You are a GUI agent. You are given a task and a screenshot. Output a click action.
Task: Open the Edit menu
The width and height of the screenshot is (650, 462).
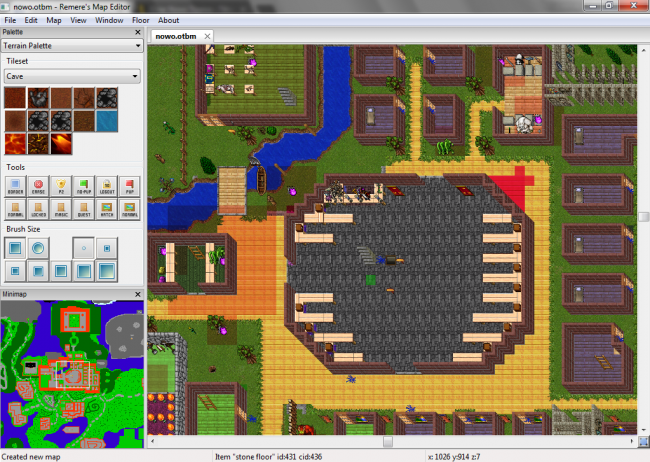click(x=31, y=20)
